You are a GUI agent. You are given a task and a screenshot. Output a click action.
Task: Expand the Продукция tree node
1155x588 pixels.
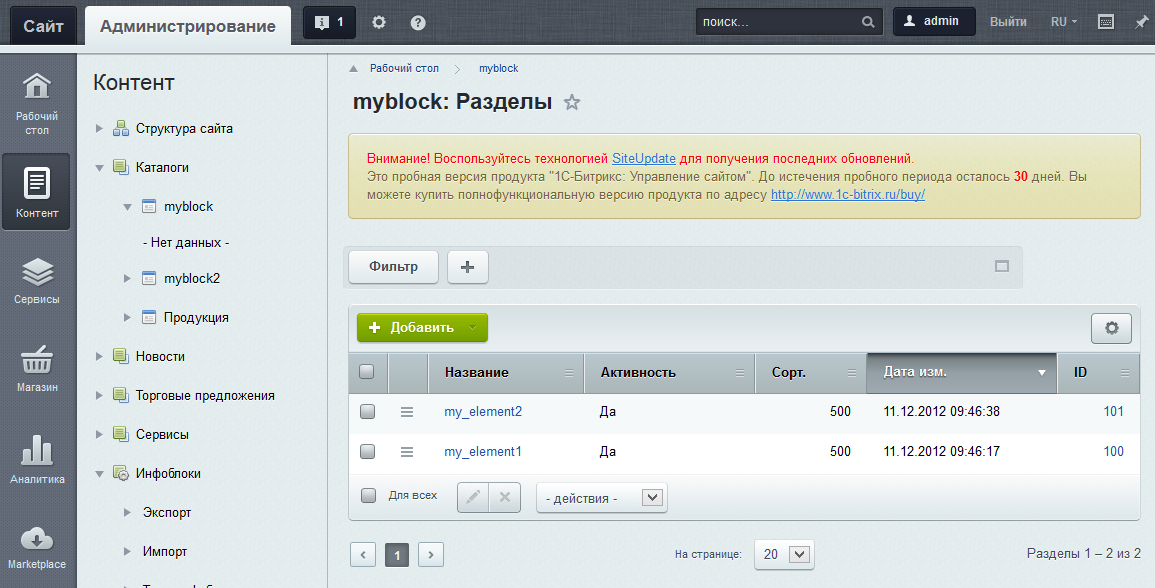coord(127,318)
